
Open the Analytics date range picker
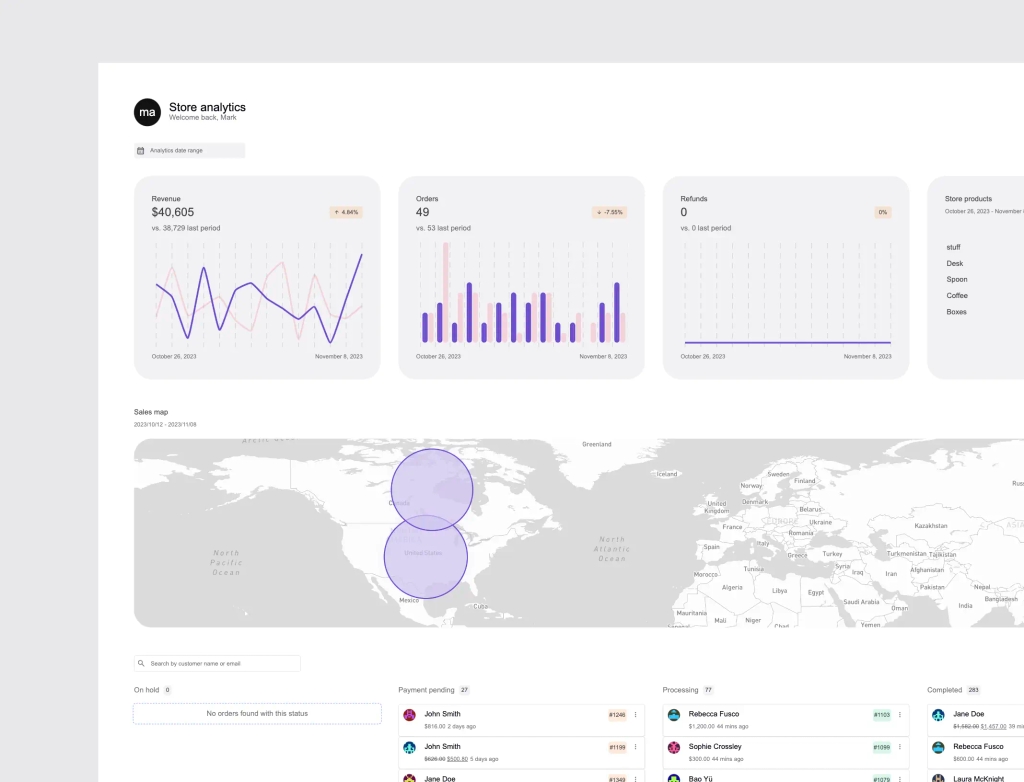coord(189,151)
